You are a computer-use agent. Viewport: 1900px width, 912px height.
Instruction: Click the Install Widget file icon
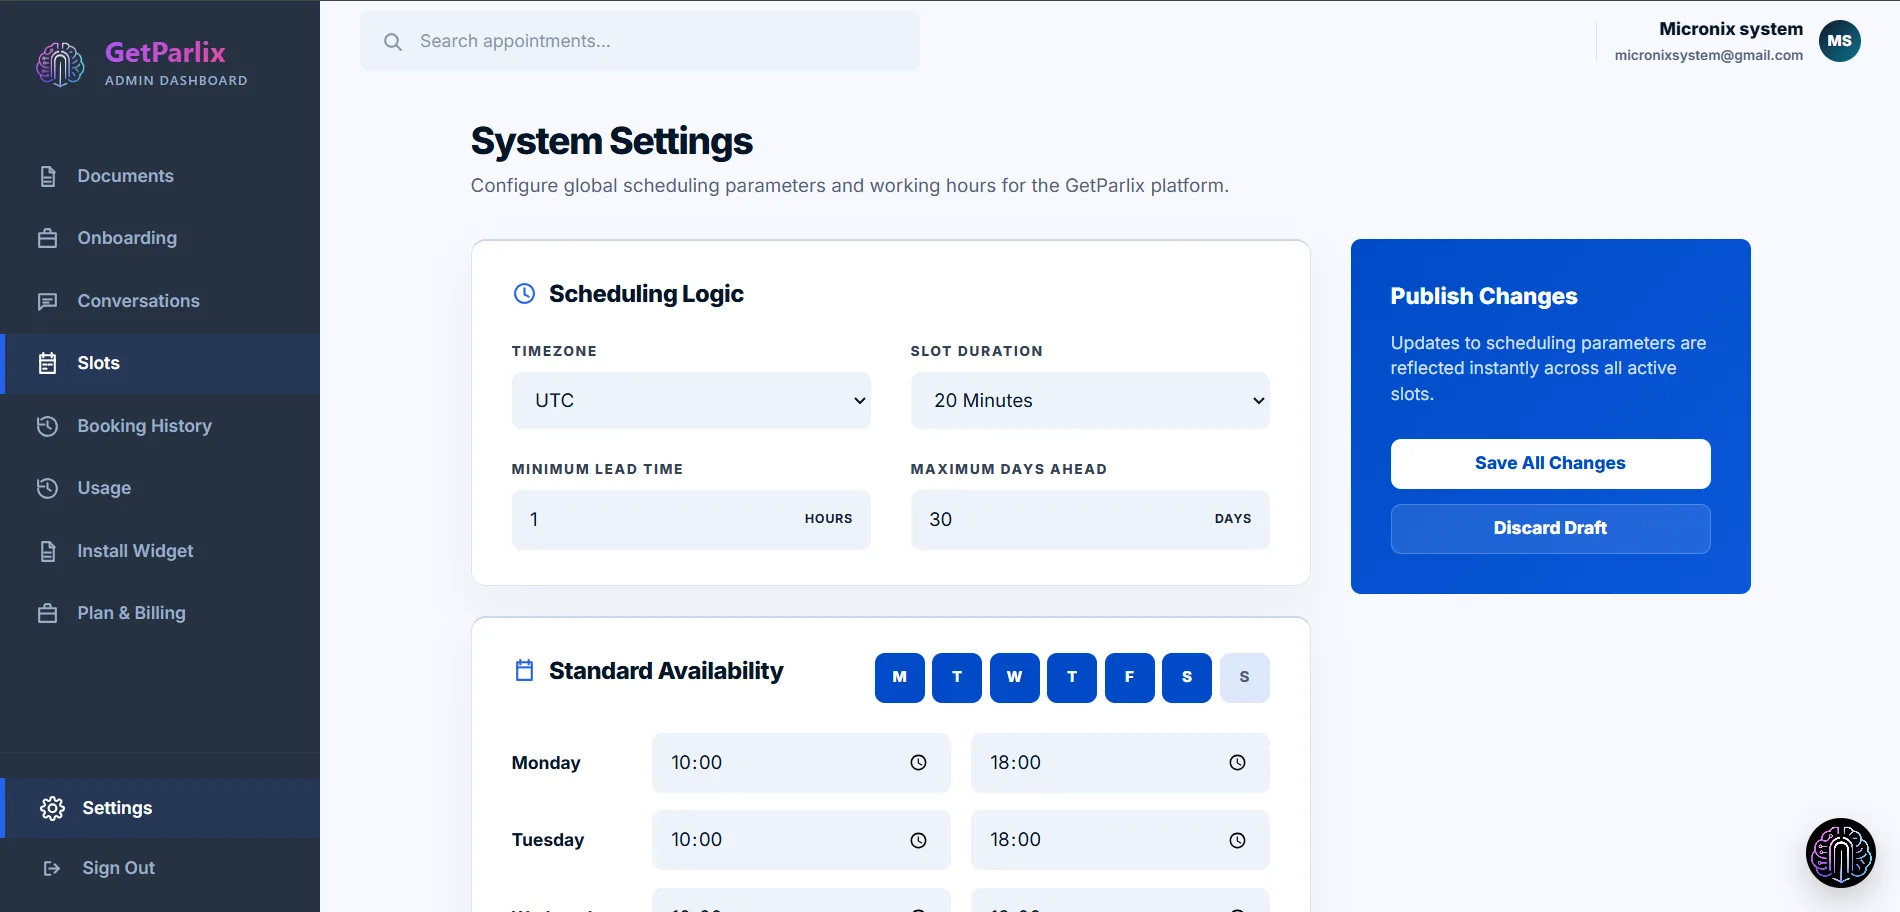click(47, 551)
